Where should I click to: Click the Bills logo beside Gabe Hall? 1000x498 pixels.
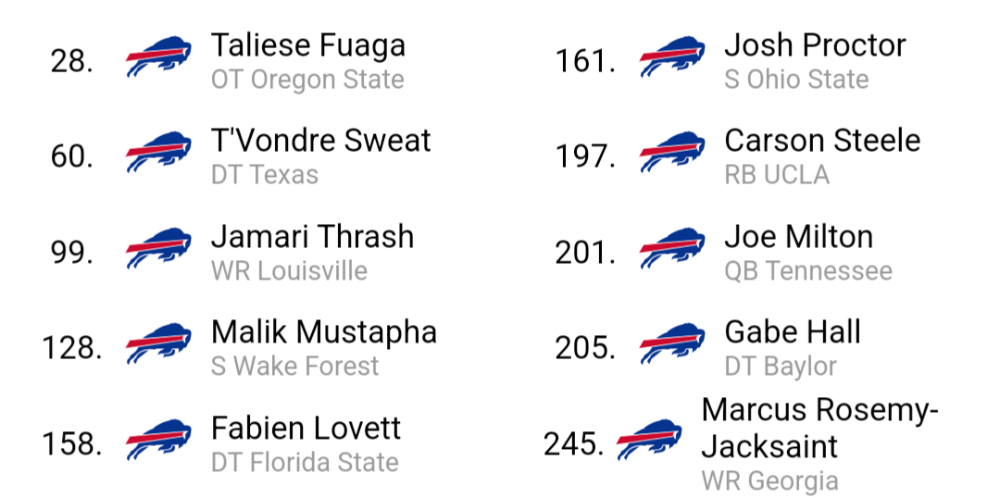(x=673, y=343)
